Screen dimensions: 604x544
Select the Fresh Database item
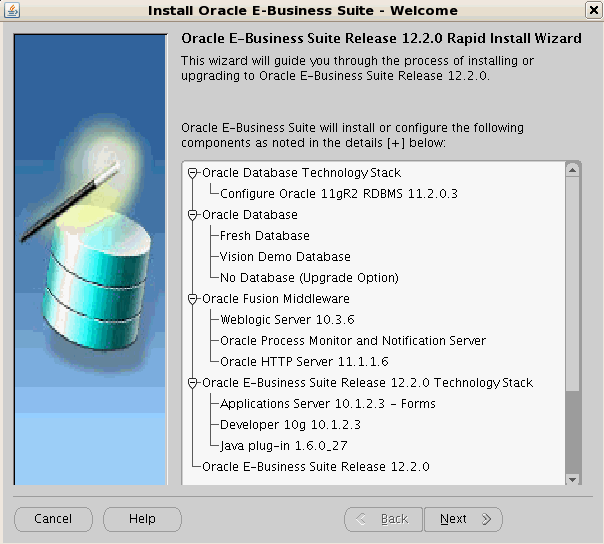(265, 236)
